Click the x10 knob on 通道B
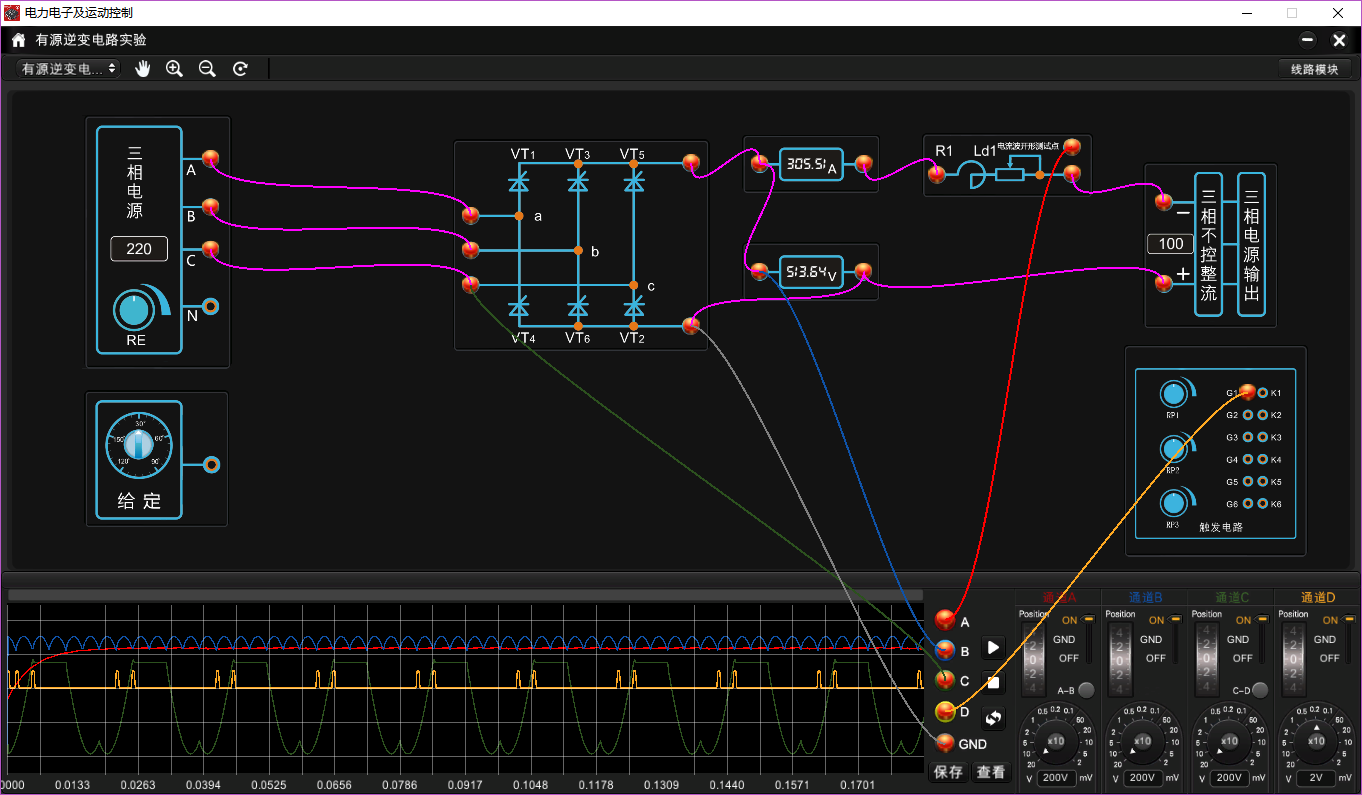Screen dimensions: 1362x795 [1143, 740]
